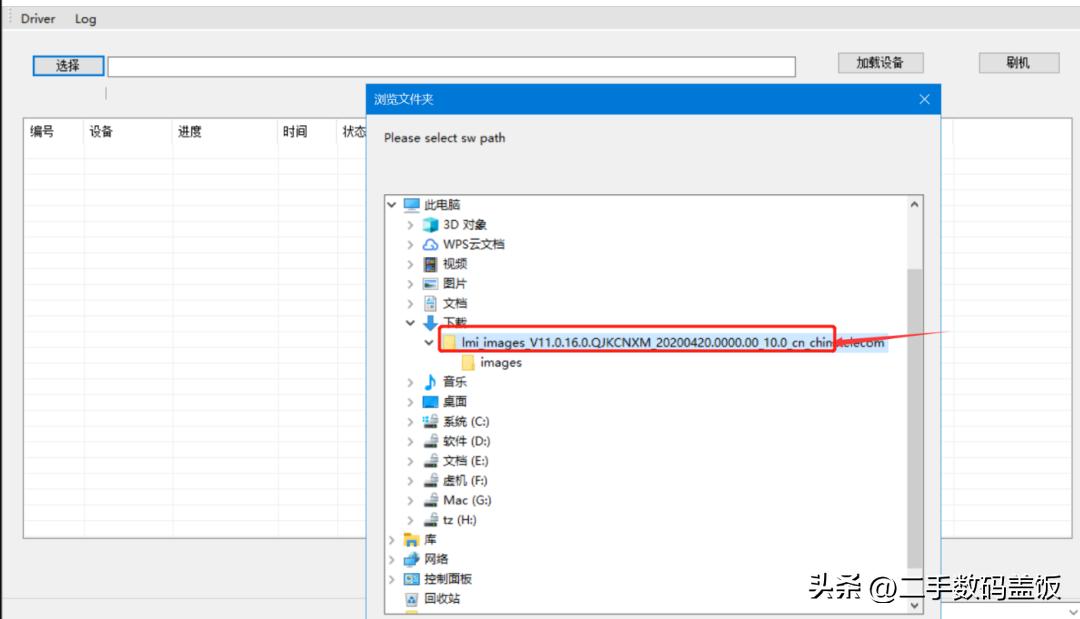Viewport: 1080px width, 619px height.
Task: Click the 设备 column header
Action: [101, 132]
